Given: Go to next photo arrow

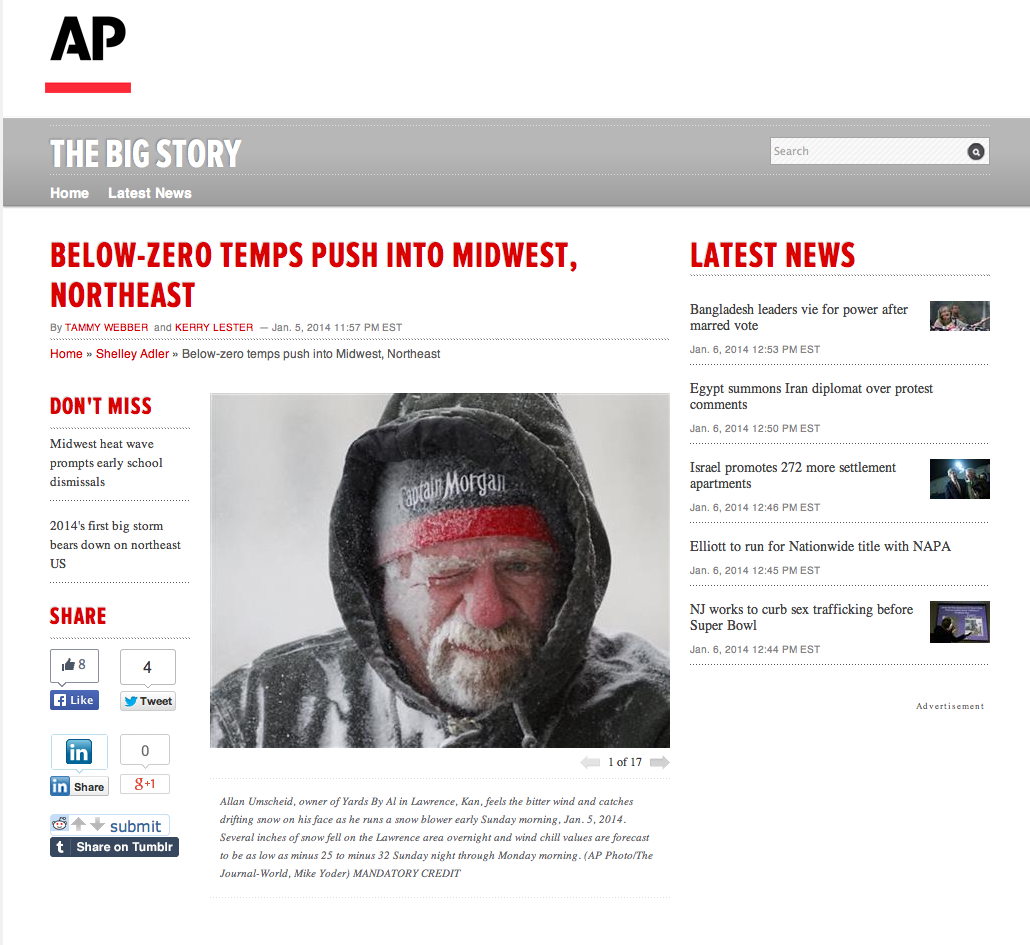Looking at the screenshot, I should click(x=660, y=762).
